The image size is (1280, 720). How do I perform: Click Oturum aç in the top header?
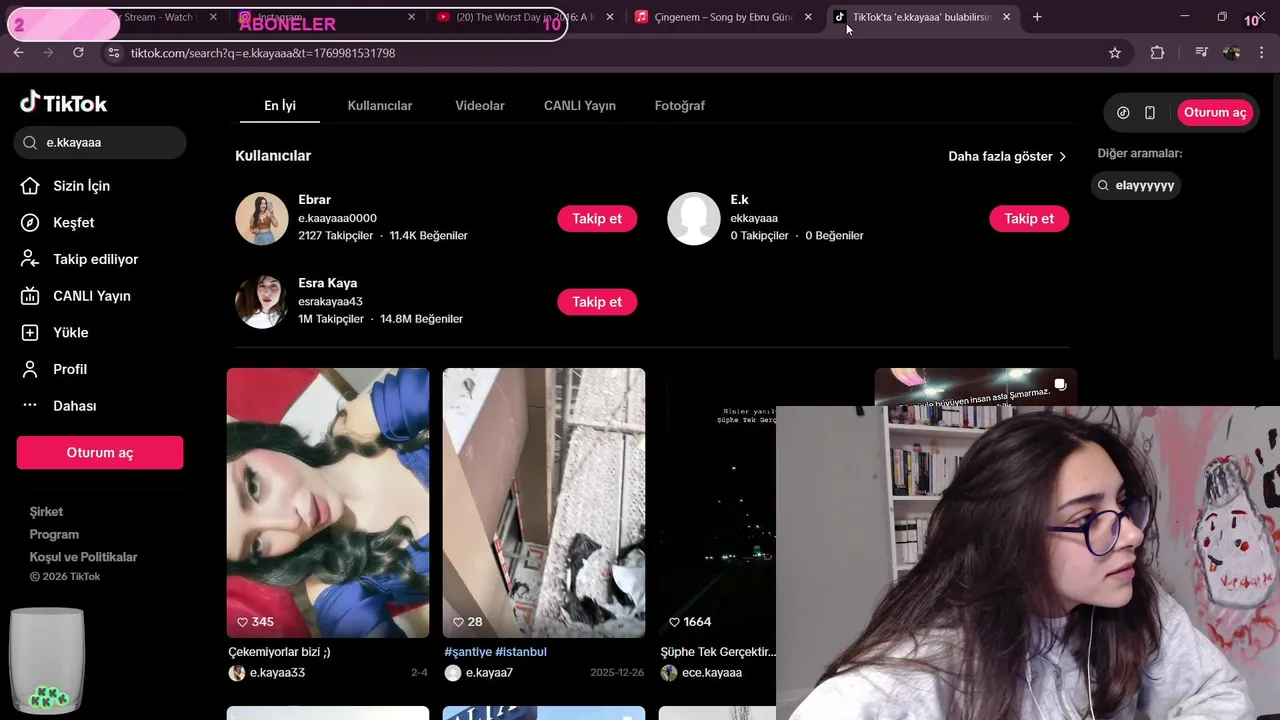pos(1215,113)
